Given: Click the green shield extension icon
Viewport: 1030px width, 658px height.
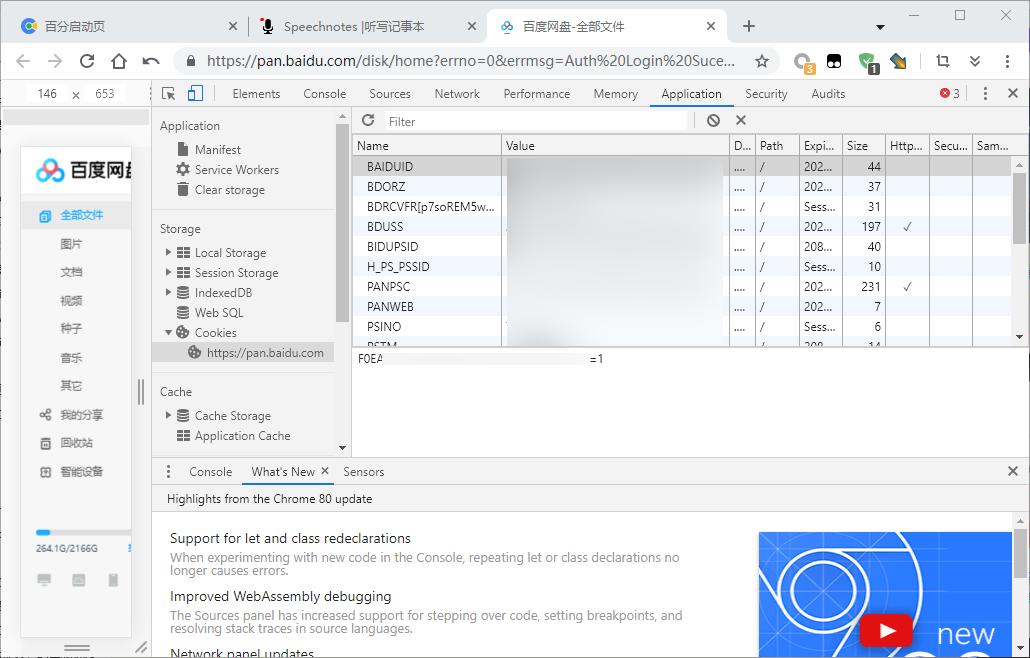Looking at the screenshot, I should coord(868,60).
